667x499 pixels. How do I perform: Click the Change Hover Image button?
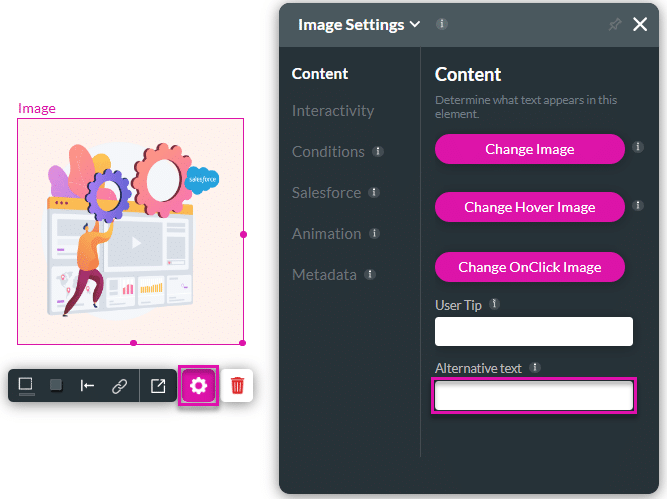530,207
